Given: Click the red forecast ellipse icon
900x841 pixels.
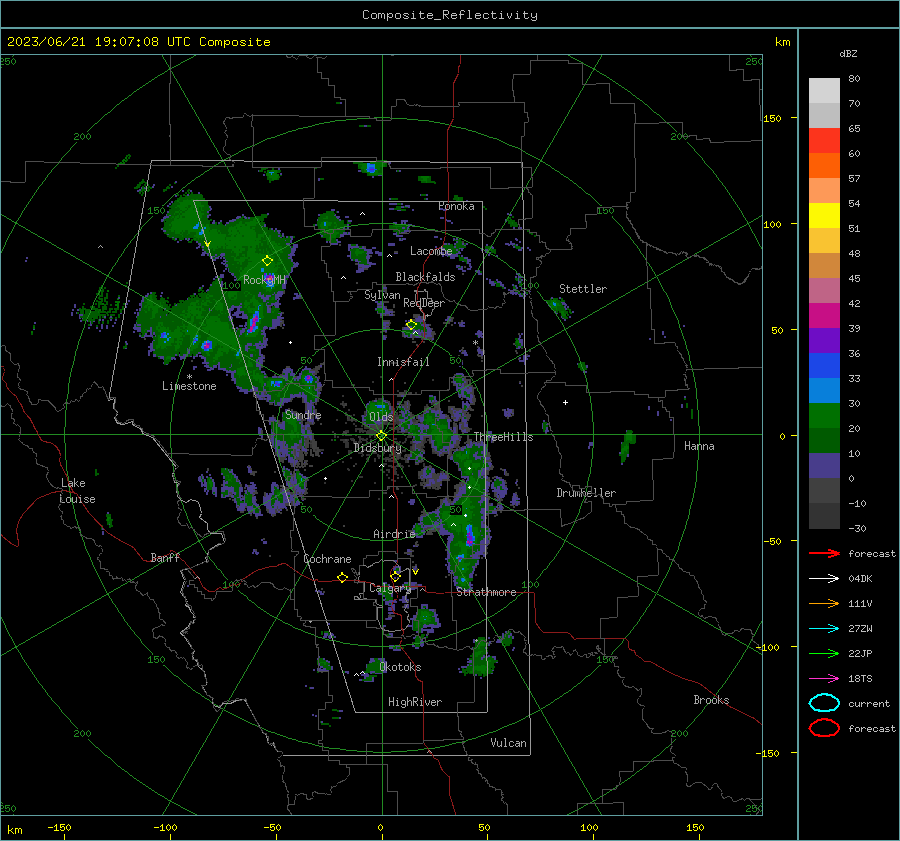Looking at the screenshot, I should tap(824, 728).
